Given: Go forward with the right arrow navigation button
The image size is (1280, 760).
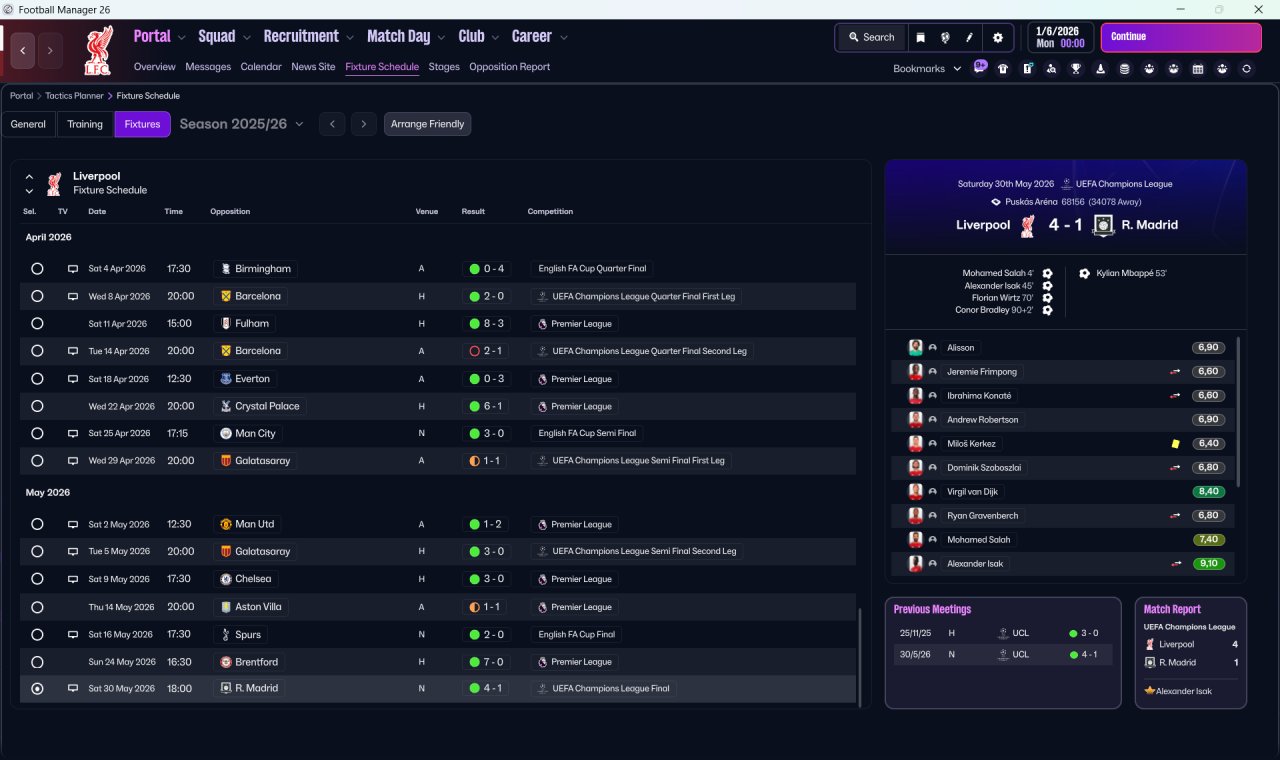Looking at the screenshot, I should [x=50, y=50].
